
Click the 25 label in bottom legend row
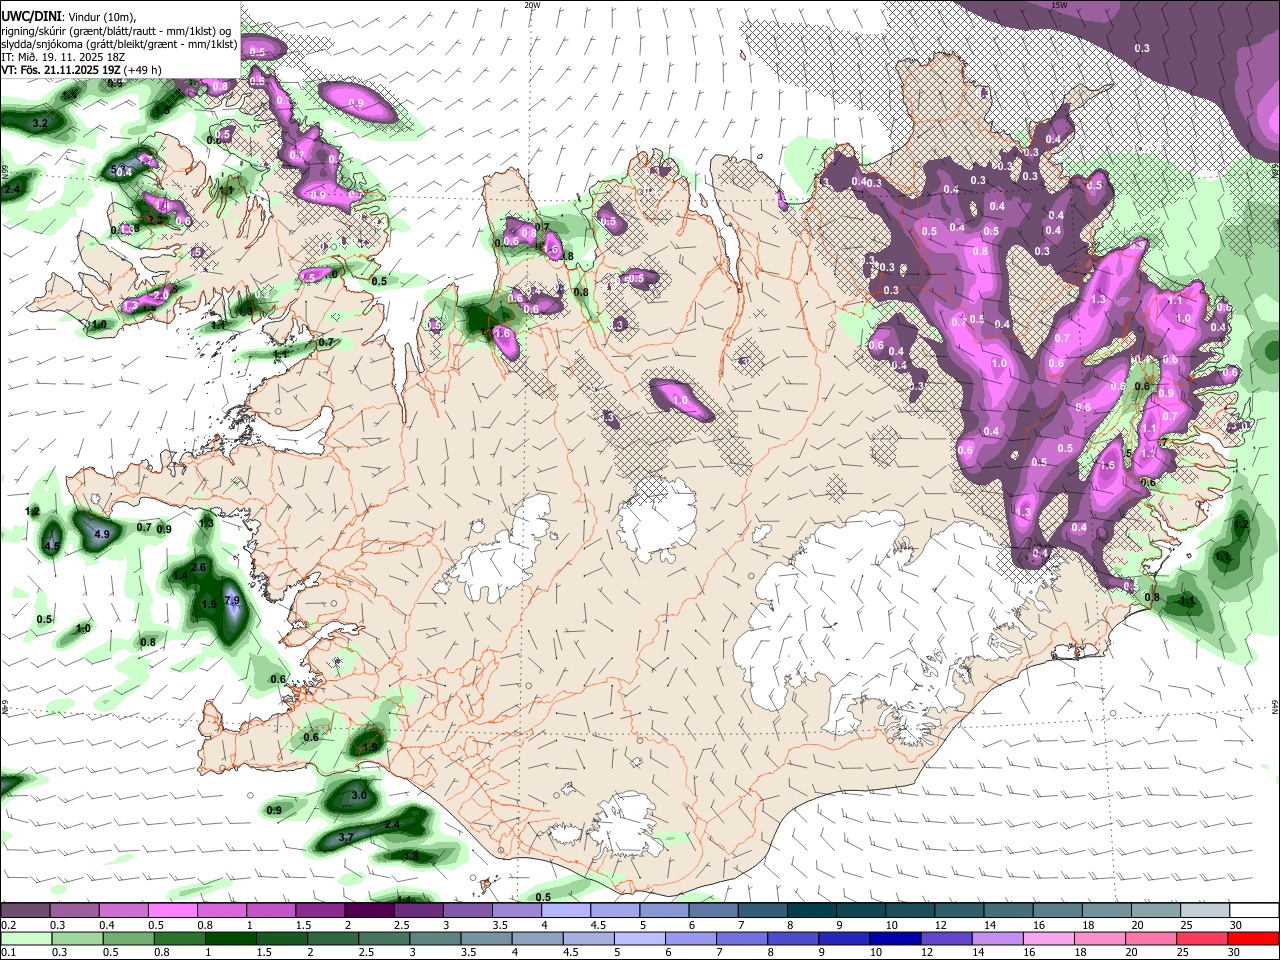pyautogui.click(x=1185, y=952)
